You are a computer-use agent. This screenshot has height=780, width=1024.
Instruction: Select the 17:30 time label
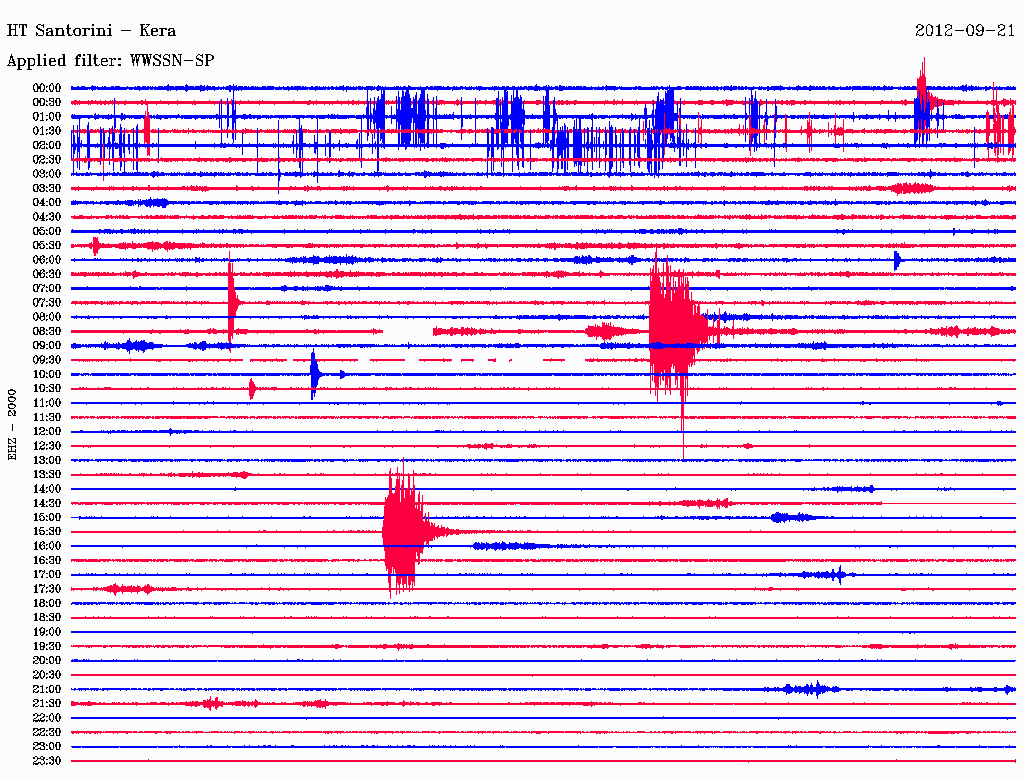point(47,589)
